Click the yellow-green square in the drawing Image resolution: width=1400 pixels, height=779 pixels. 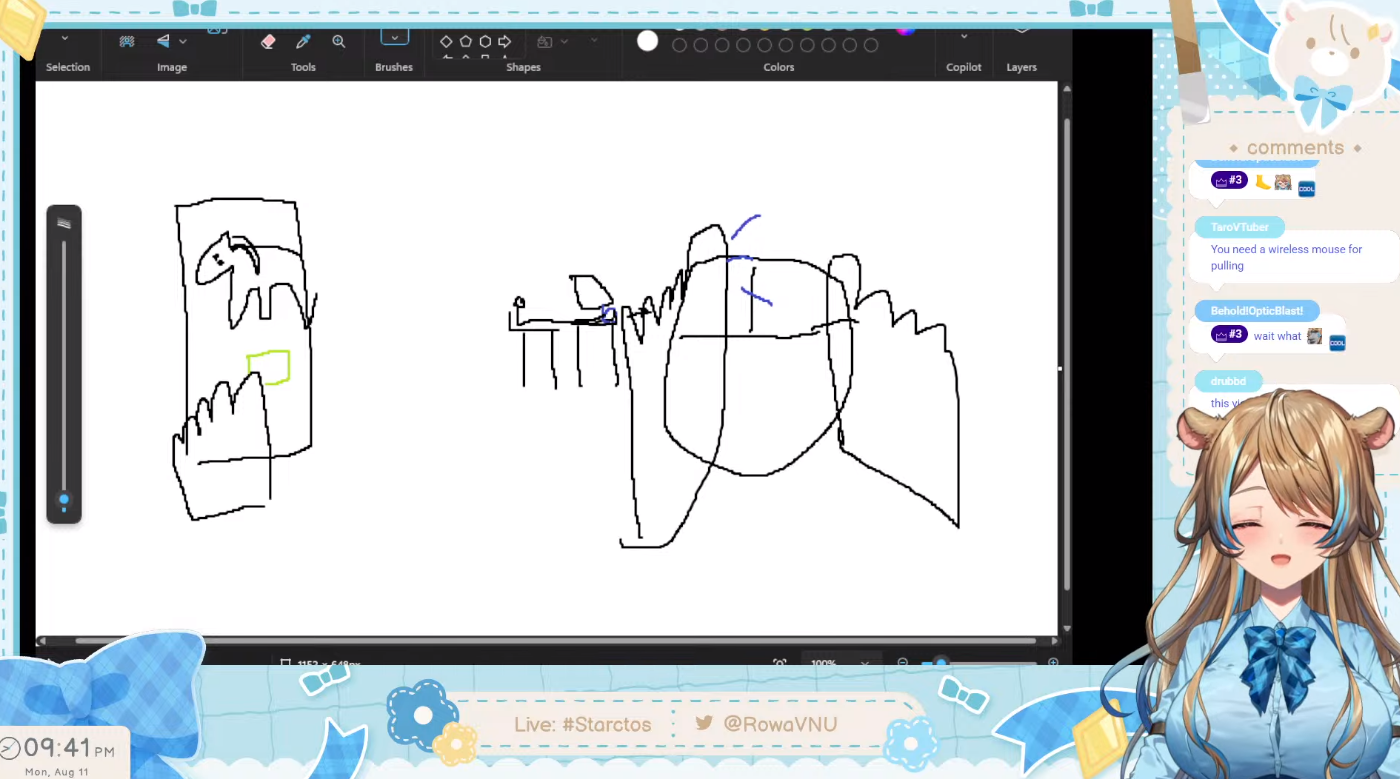(268, 367)
